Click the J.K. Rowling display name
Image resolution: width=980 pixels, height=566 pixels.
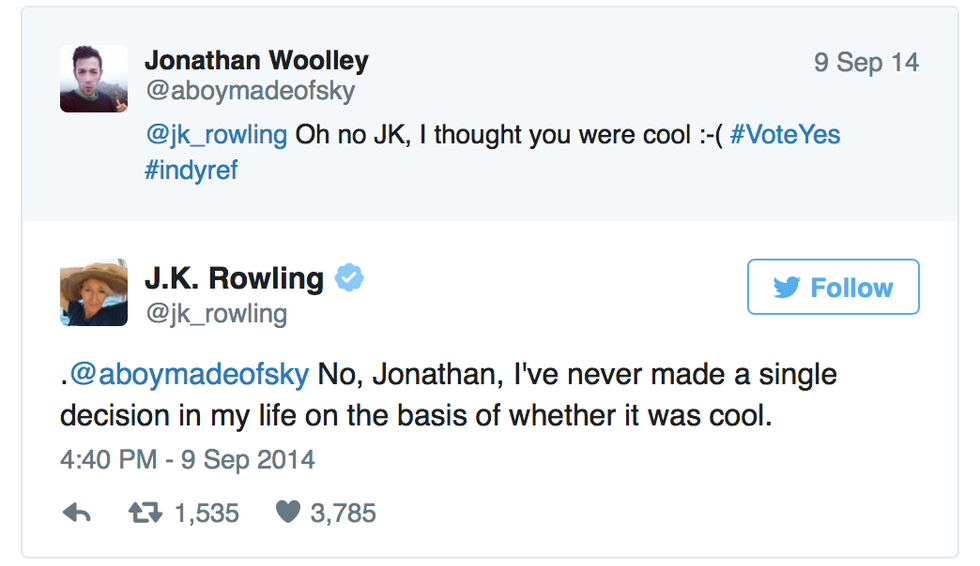(x=234, y=277)
